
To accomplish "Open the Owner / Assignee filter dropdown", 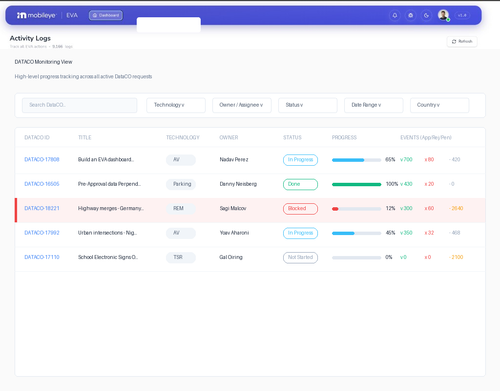I will point(242,105).
